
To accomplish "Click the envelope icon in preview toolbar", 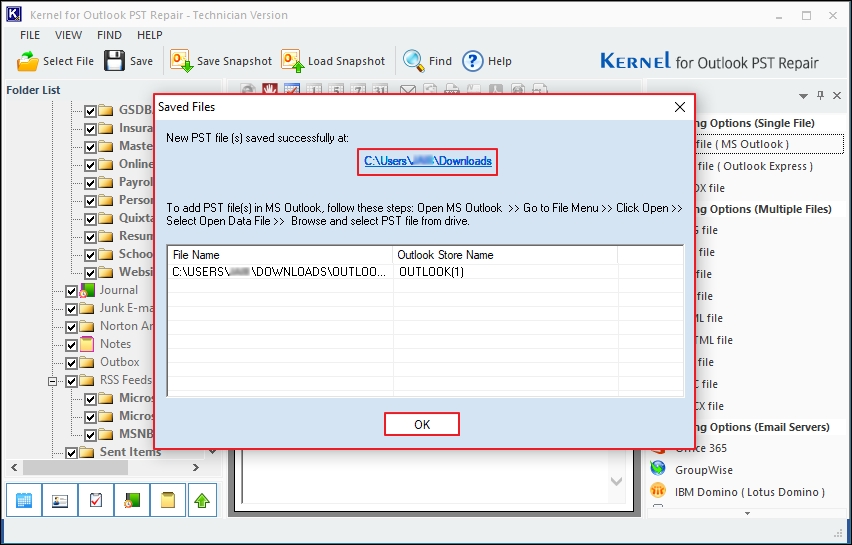I will (408, 90).
